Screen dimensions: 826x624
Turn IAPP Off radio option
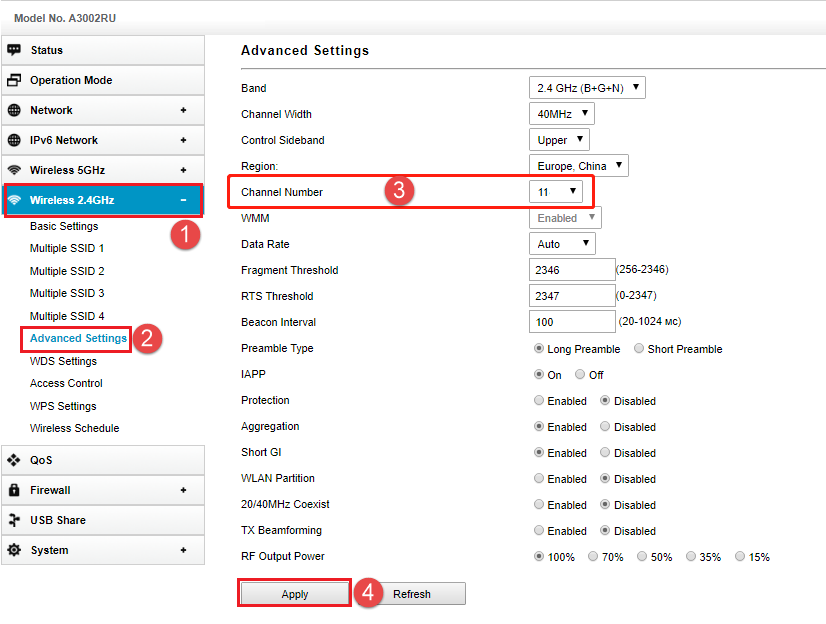pos(580,375)
